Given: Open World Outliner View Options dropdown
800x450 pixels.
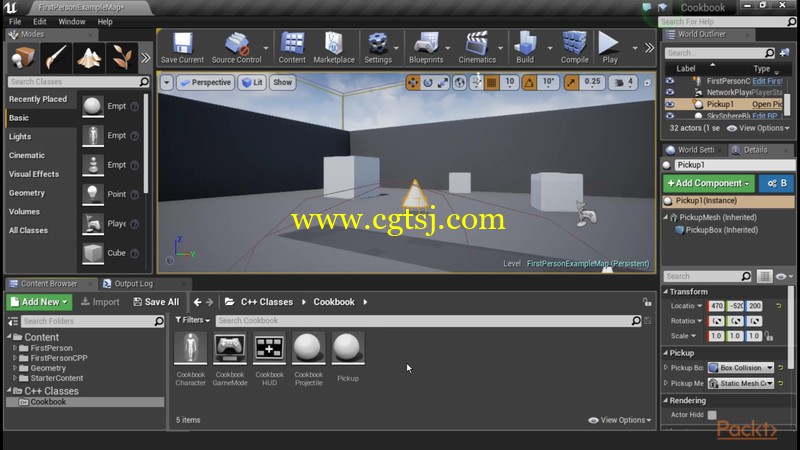Looking at the screenshot, I should click(758, 128).
